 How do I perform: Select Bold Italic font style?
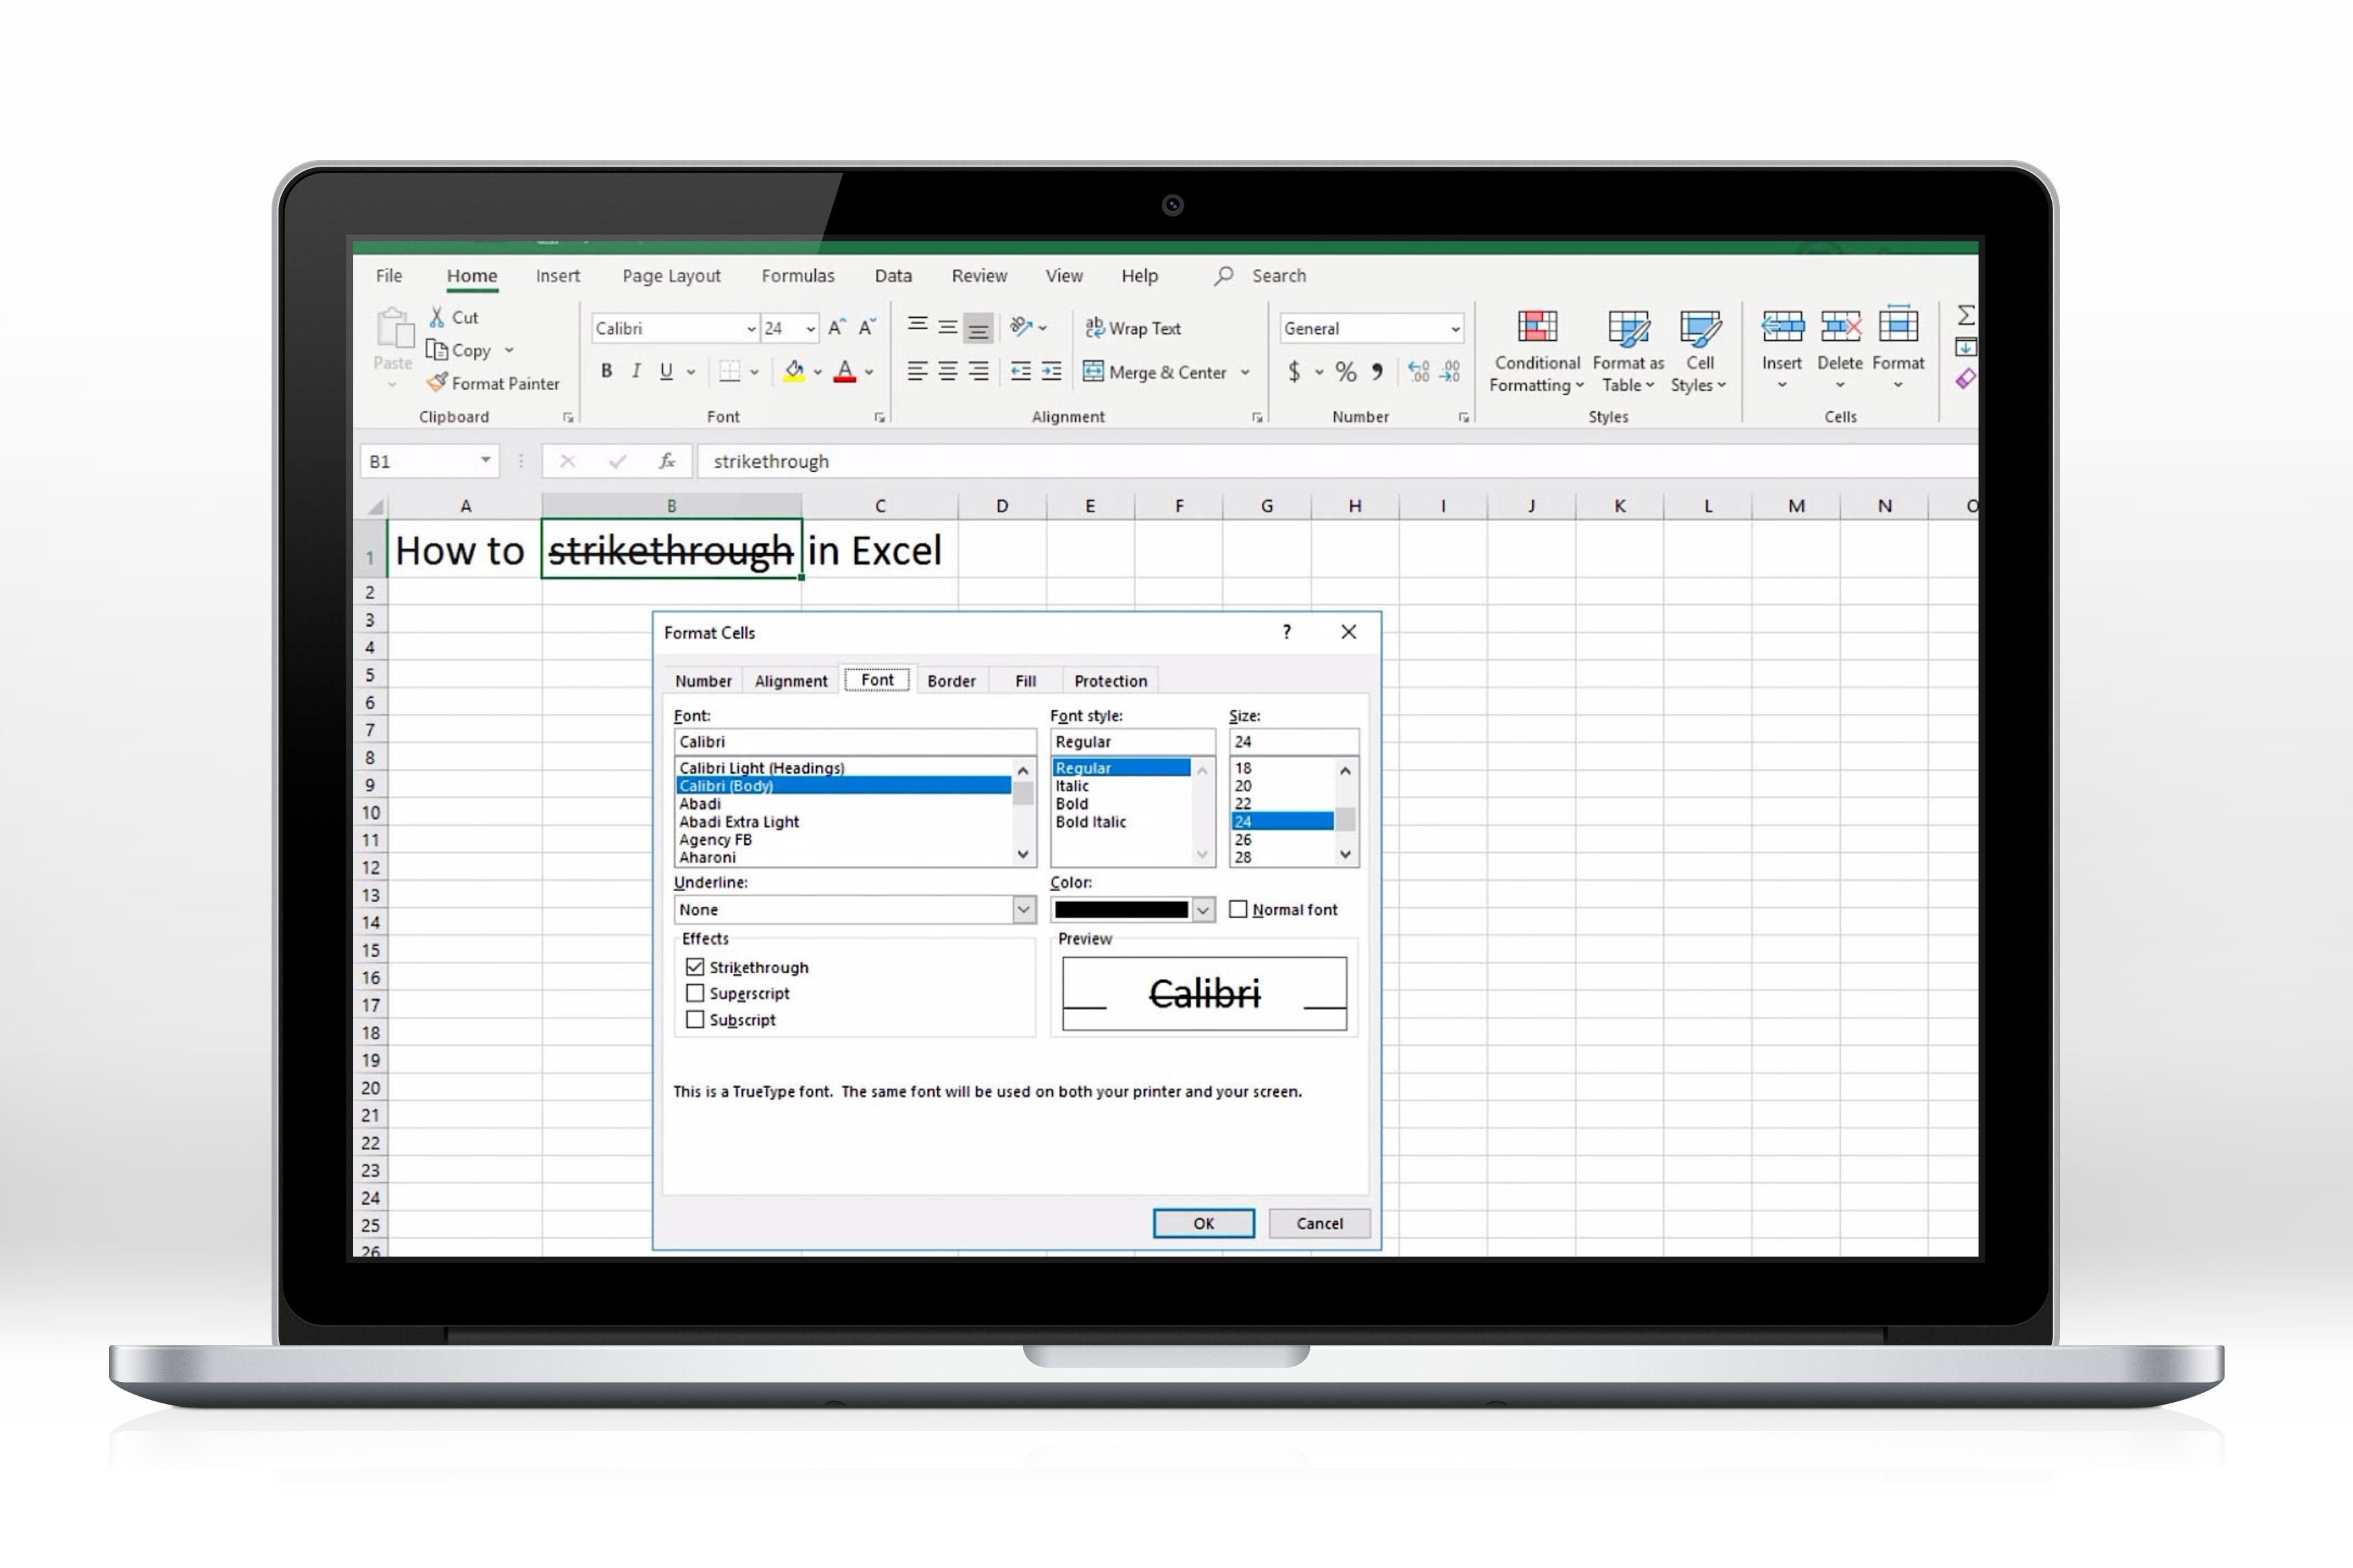pyautogui.click(x=1090, y=822)
